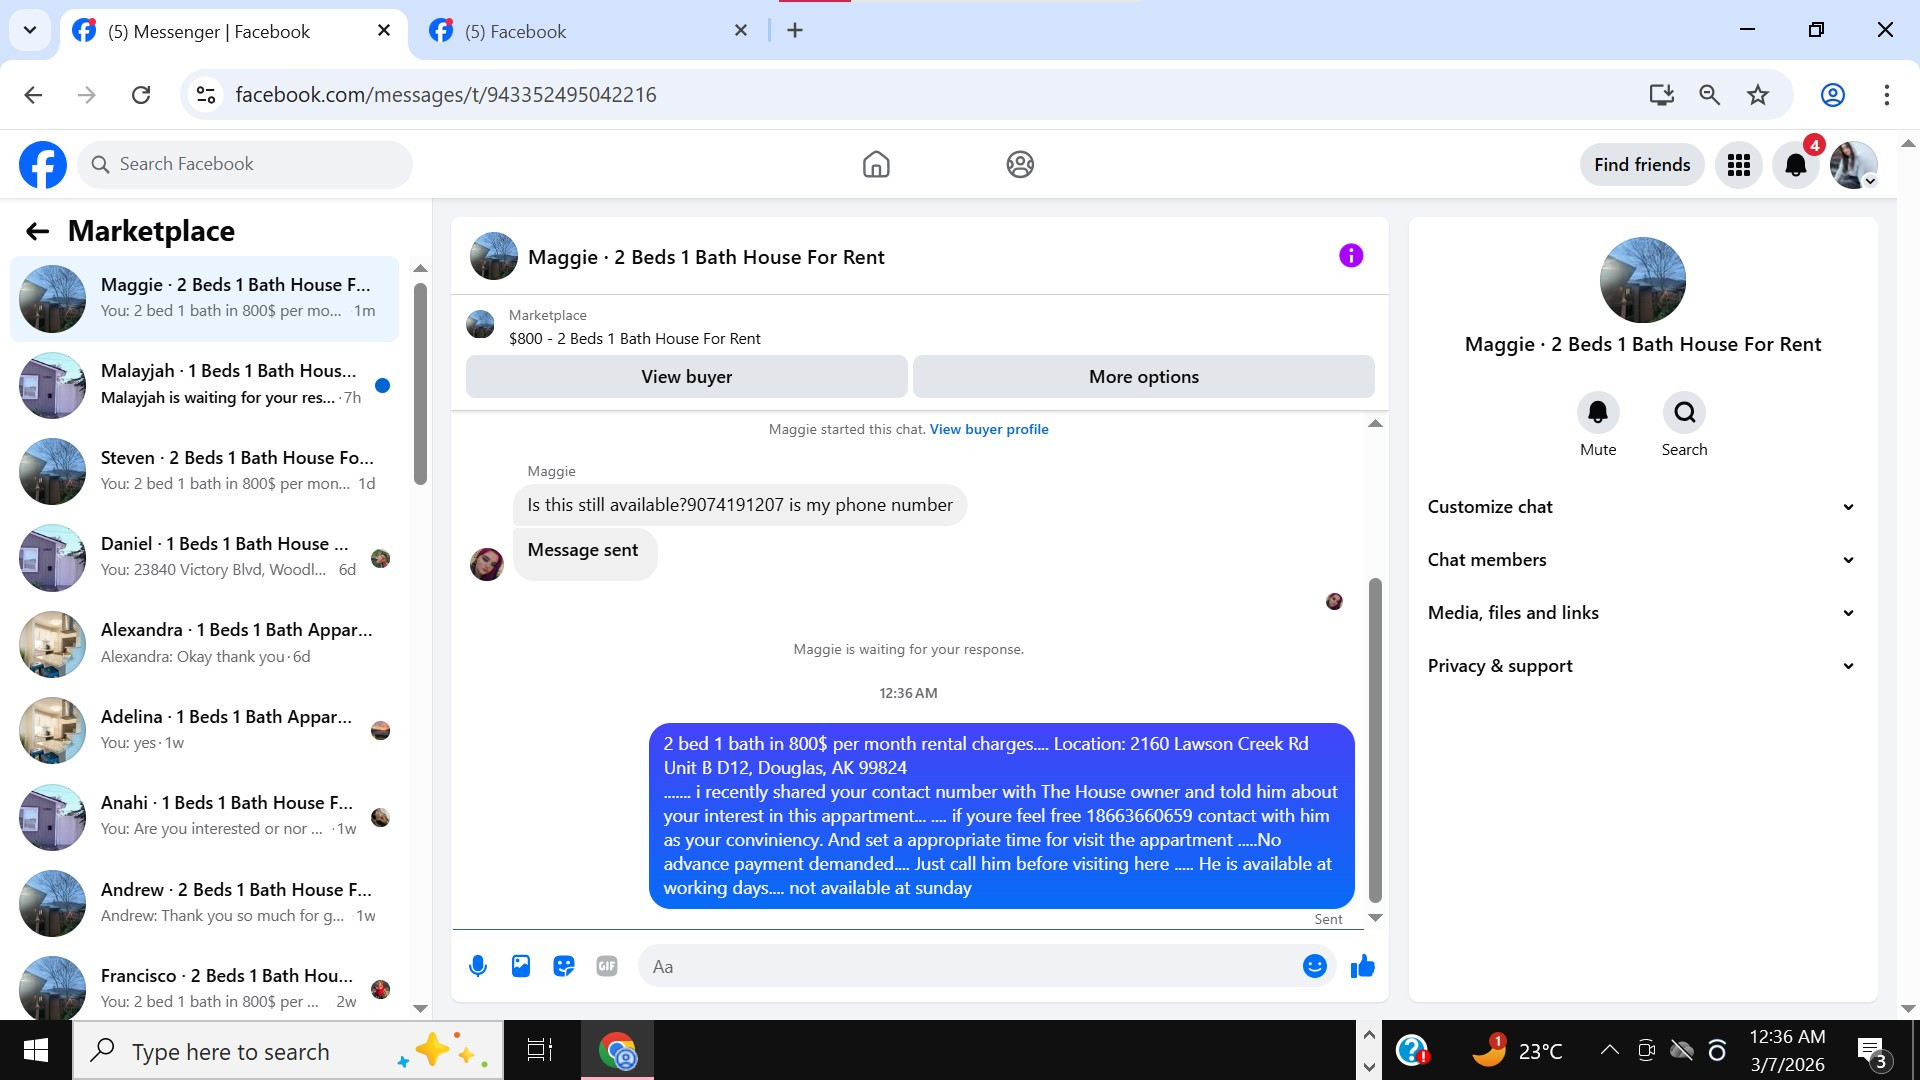Mute the Maggie conversation
Screen dimensions: 1920x1080
(x=1598, y=413)
